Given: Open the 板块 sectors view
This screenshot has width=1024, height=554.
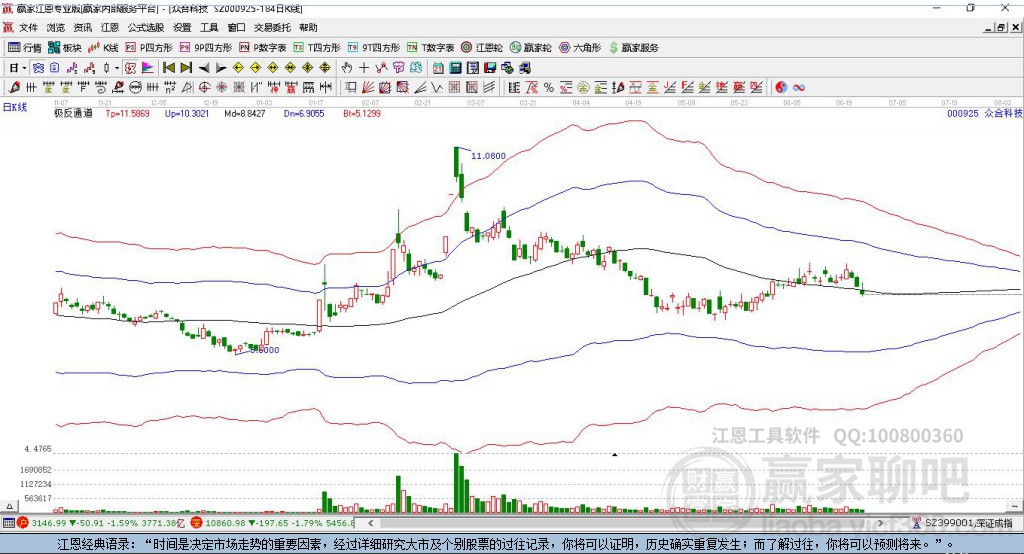Looking at the screenshot, I should 65,48.
